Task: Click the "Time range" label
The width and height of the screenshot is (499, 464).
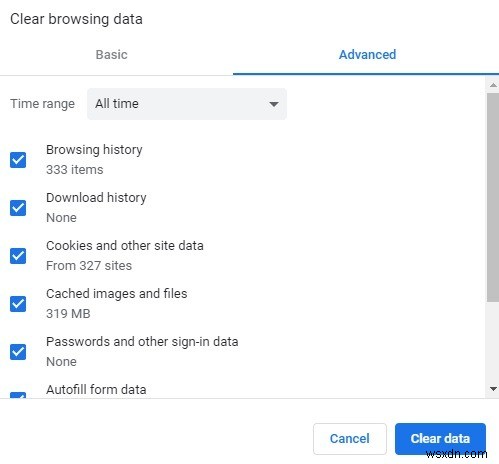Action: point(42,104)
